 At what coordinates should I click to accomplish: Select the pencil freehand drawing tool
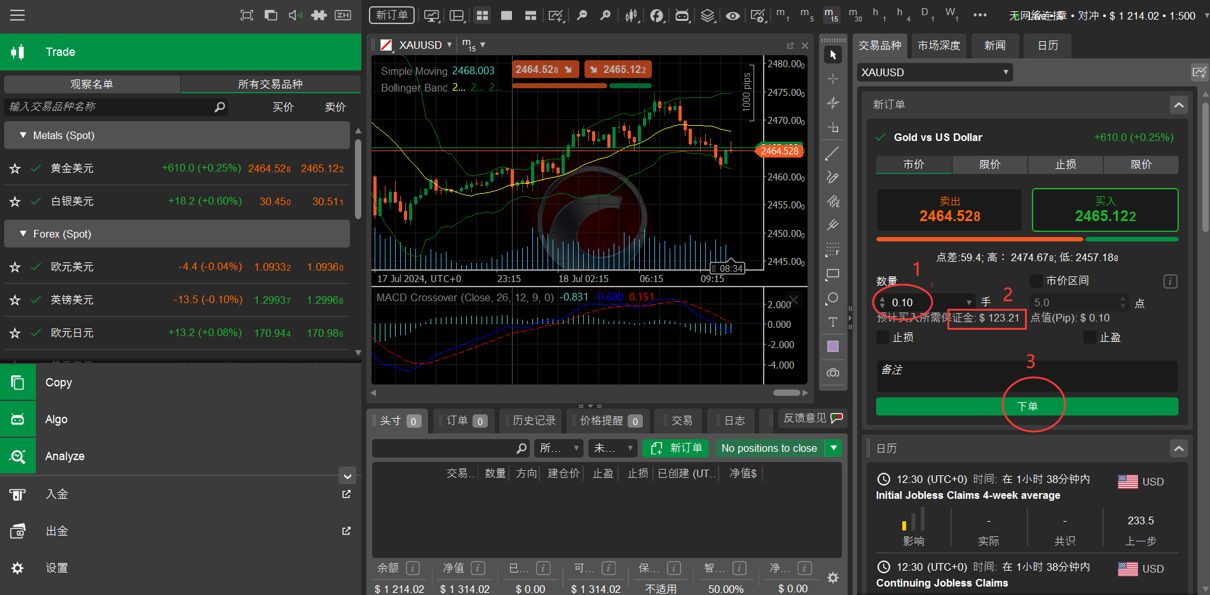[x=833, y=177]
